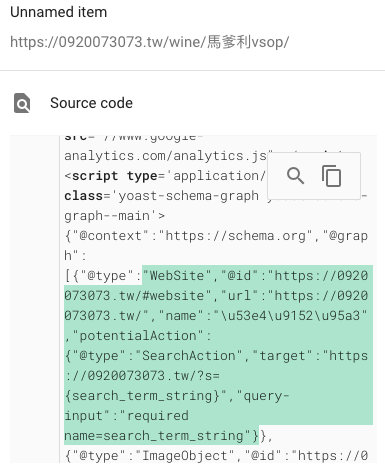
Task: Select the class='yoast-schema-graph line
Action: pyautogui.click(x=162, y=196)
